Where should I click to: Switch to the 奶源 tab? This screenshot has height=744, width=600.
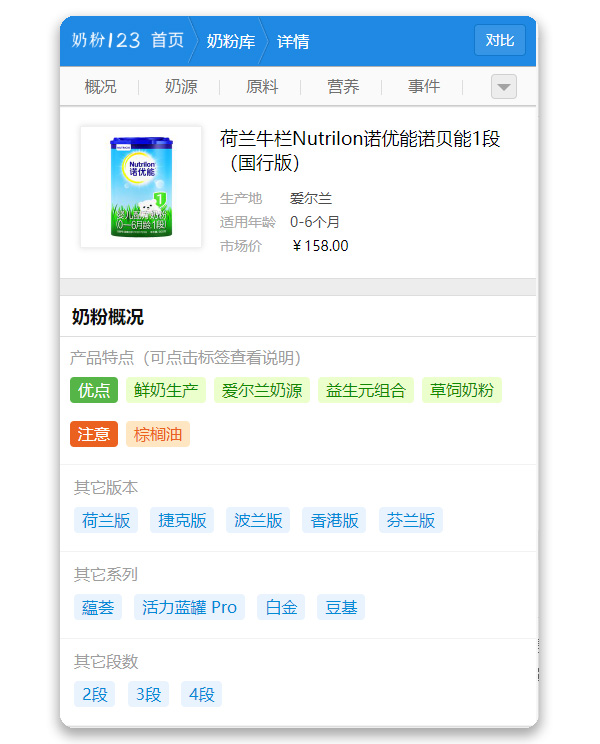[181, 86]
